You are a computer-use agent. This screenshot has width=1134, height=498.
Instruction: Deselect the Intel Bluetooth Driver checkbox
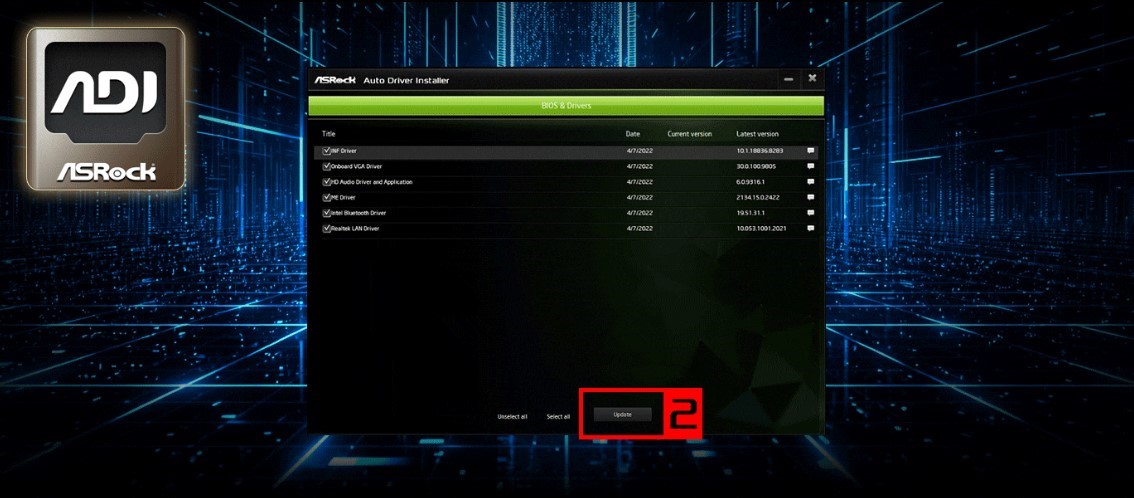coord(326,213)
